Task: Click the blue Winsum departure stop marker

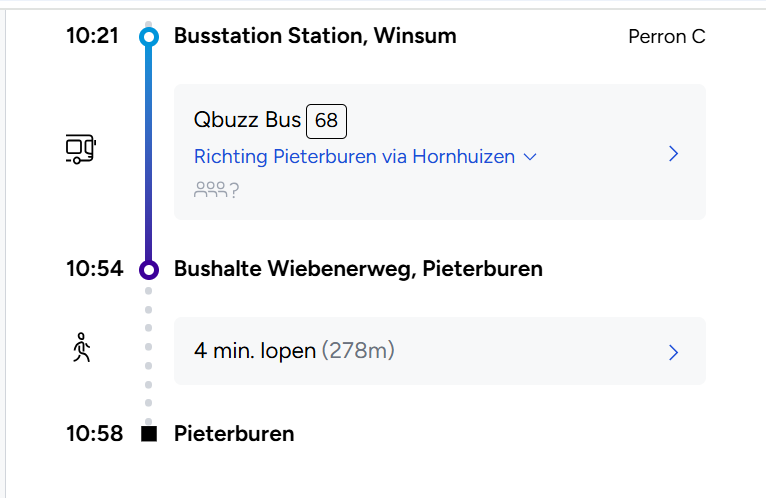Action: 149,37
